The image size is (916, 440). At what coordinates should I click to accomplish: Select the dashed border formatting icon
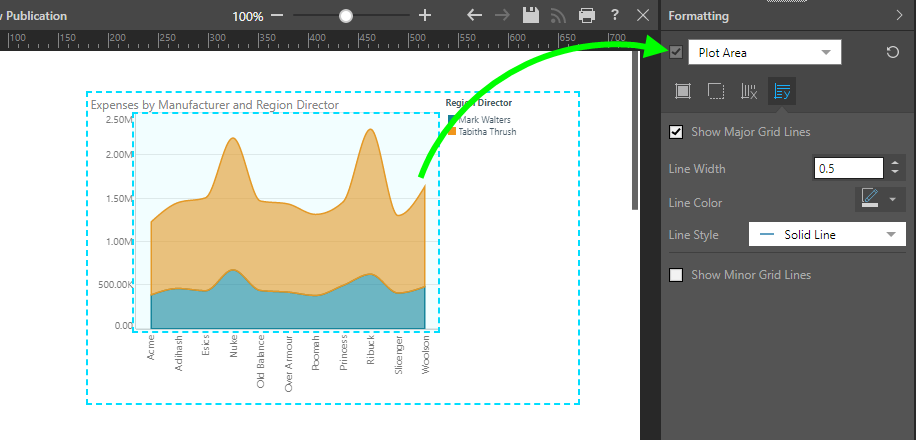[716, 91]
